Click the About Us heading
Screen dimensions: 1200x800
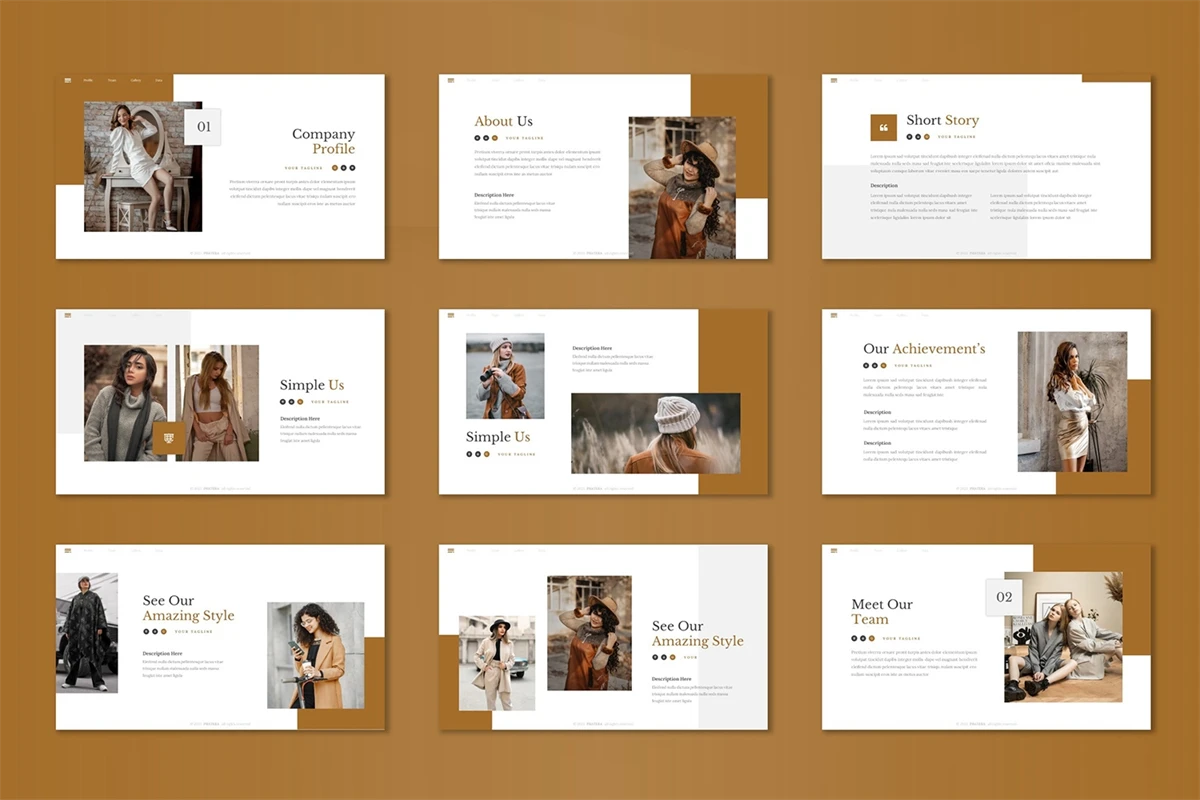503,121
